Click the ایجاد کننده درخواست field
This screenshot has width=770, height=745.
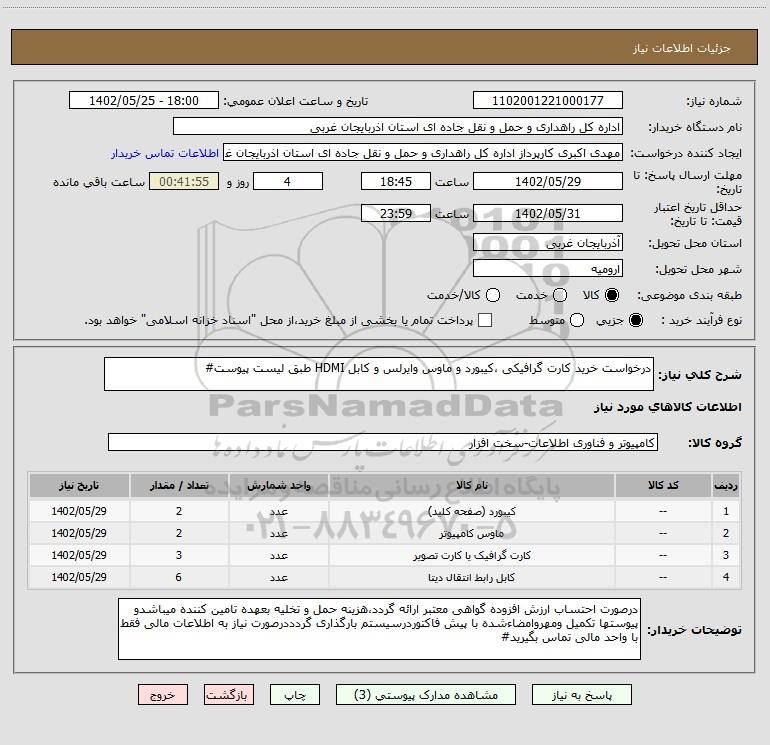[x=423, y=153]
